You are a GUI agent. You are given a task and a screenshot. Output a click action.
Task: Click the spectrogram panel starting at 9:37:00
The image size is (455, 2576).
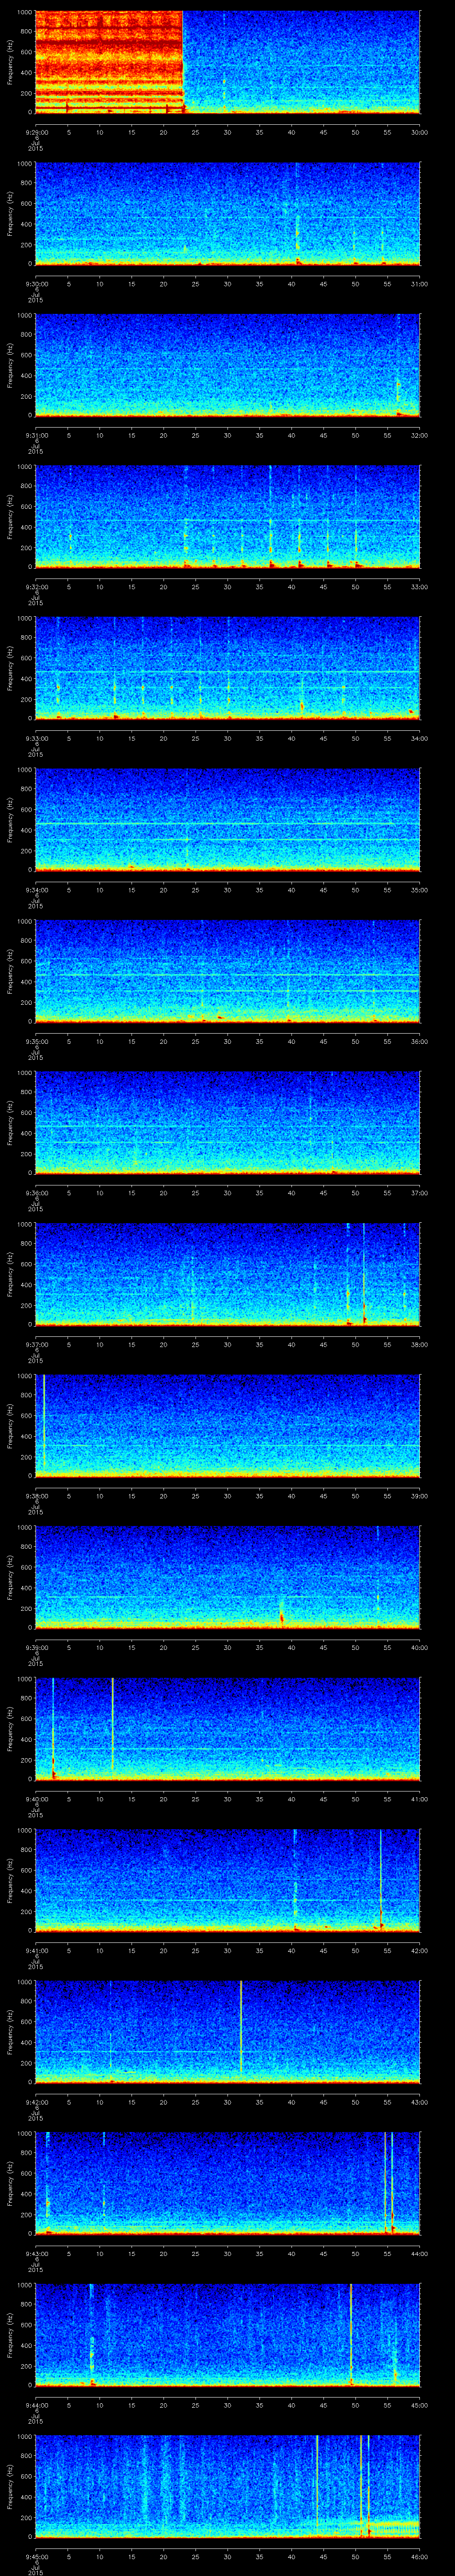pos(227,1274)
